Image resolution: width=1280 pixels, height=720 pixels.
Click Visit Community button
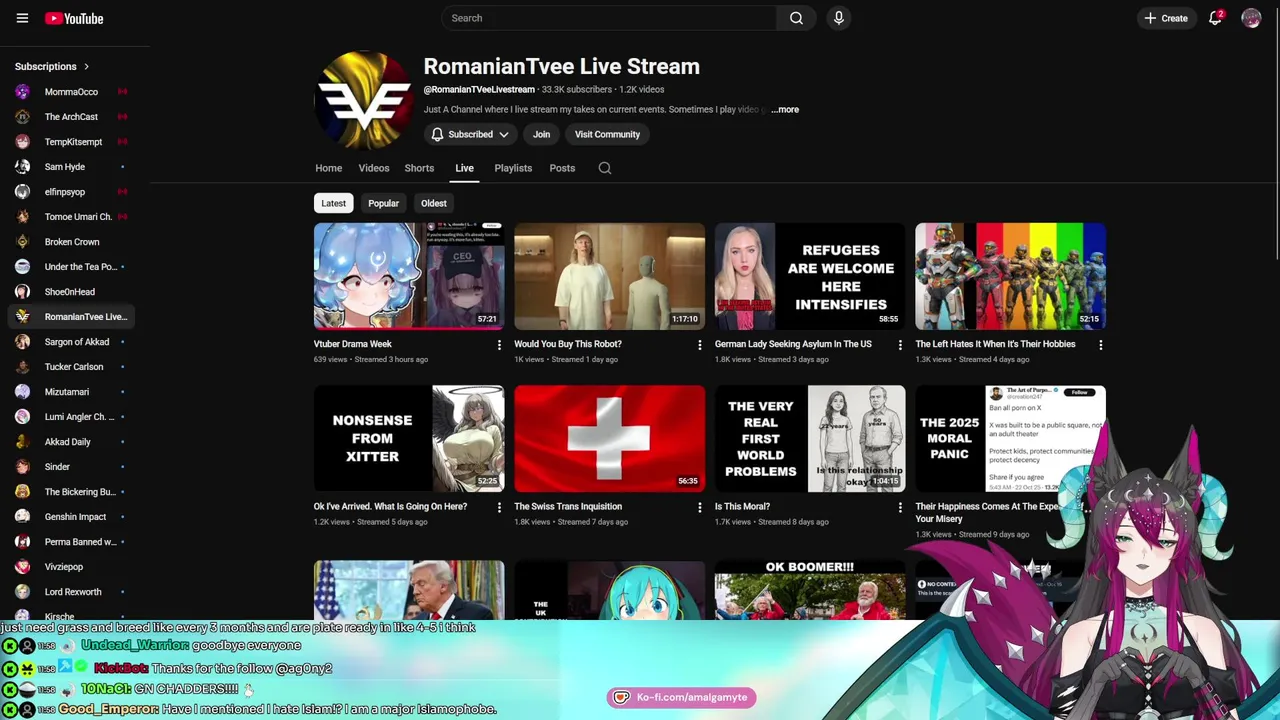click(x=607, y=134)
